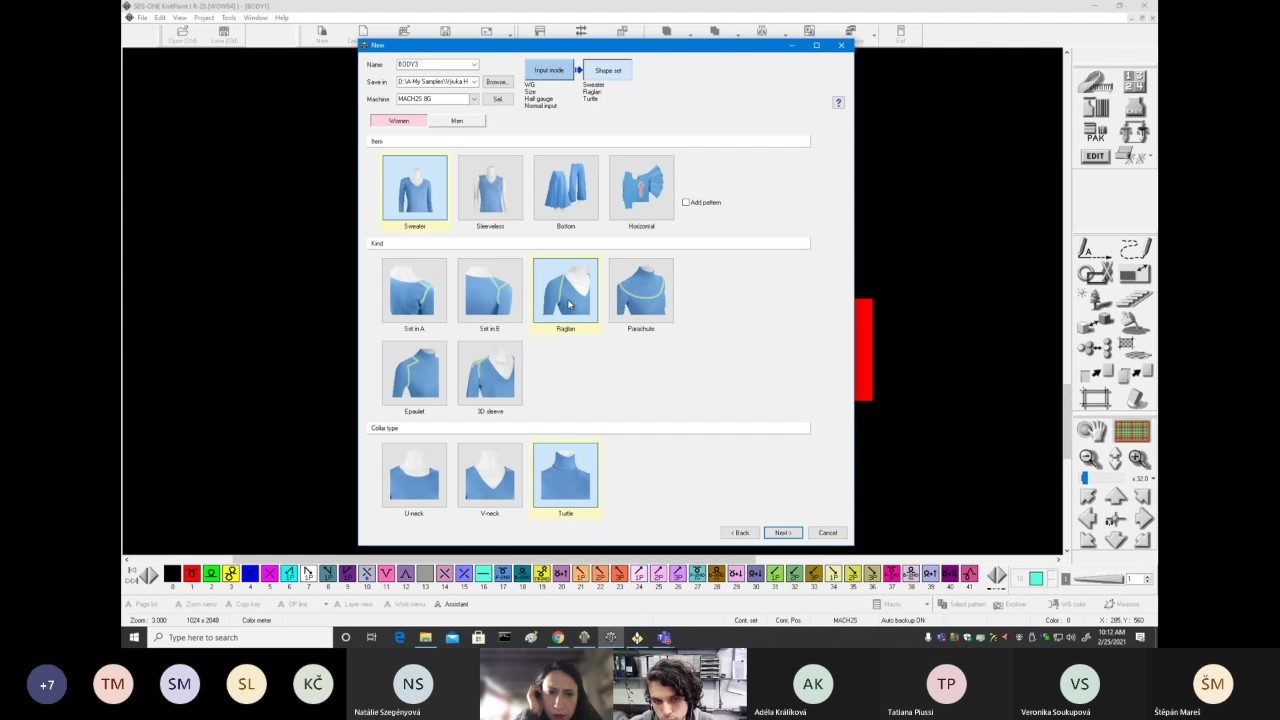Select the hand pan tool

[x=1091, y=431]
